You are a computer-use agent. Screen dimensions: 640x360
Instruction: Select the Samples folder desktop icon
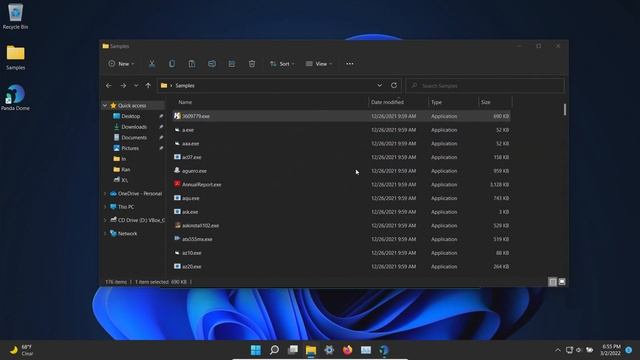click(x=16, y=58)
